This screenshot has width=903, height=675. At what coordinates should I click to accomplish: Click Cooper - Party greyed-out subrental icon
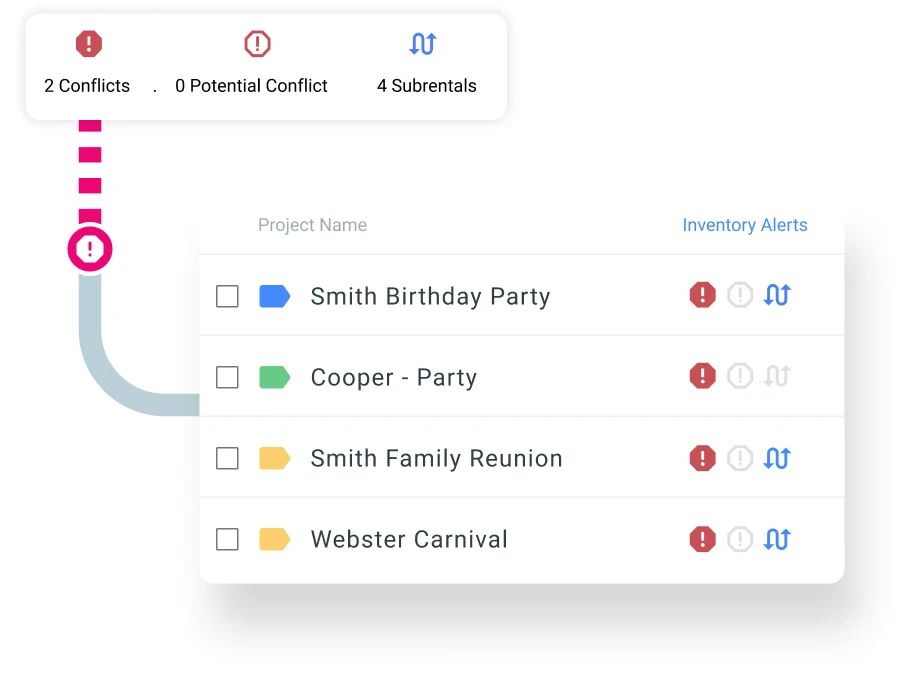pyautogui.click(x=777, y=376)
